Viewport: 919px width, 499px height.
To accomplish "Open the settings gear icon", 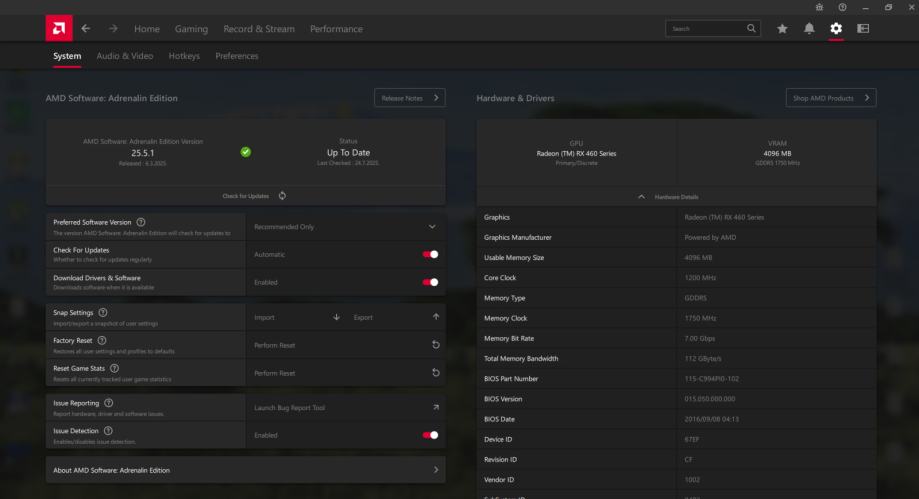I will coord(836,28).
